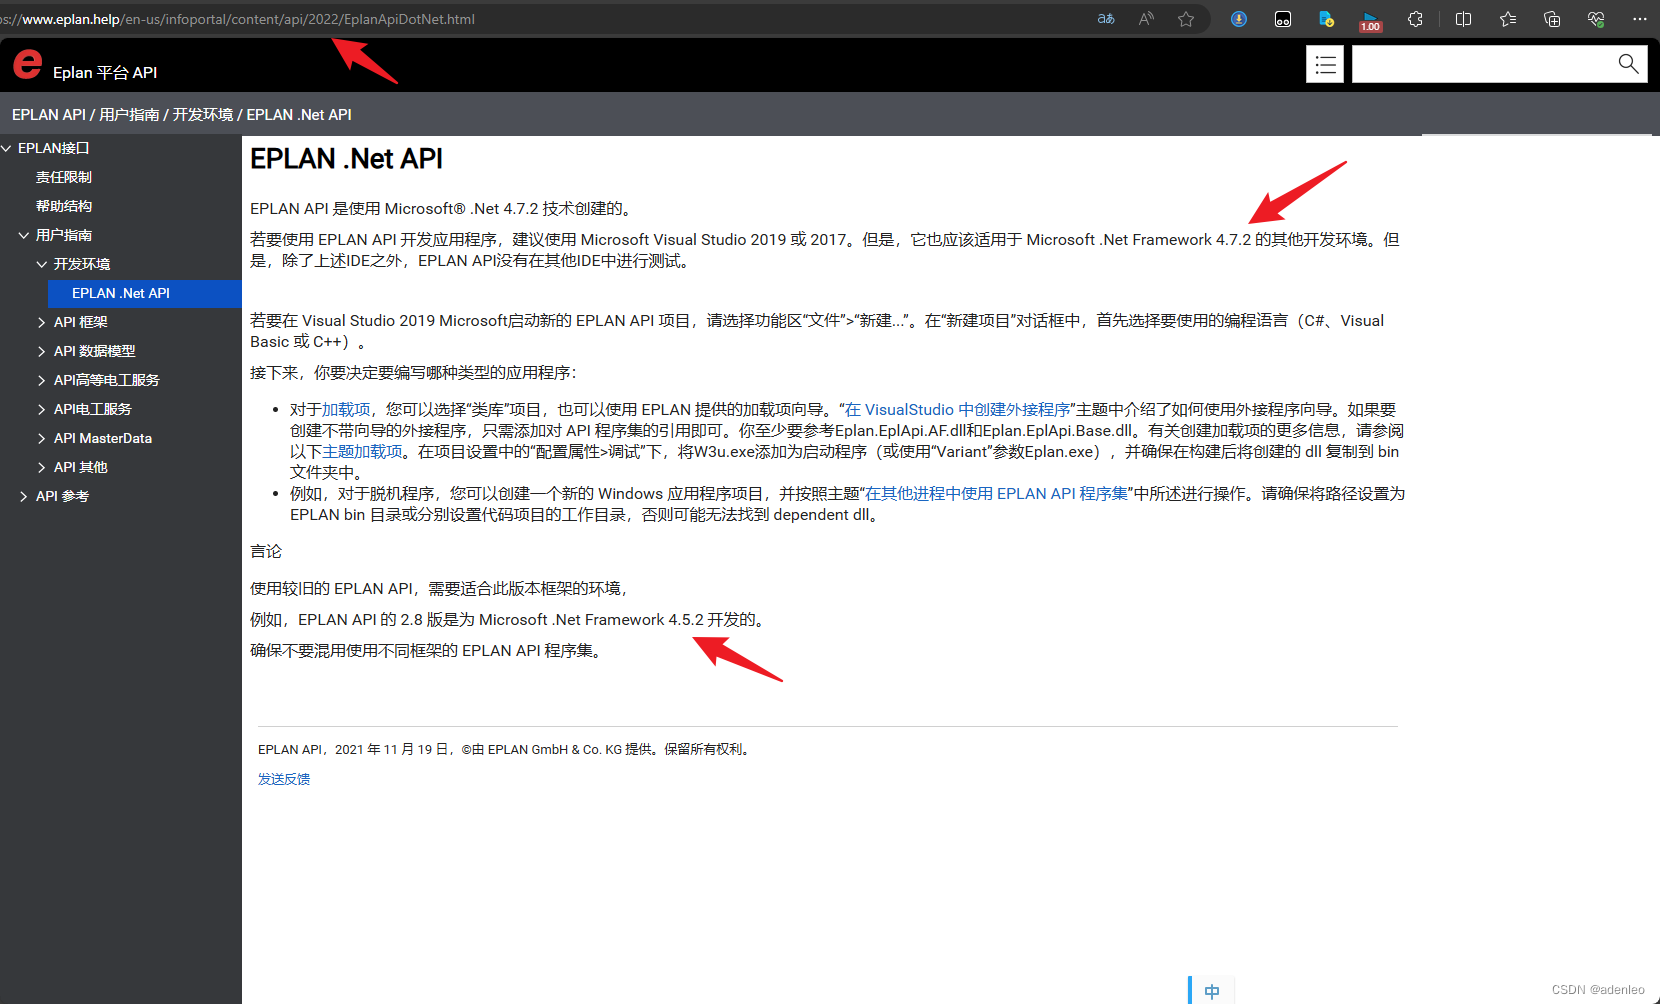Open the browser extensions puzzle icon
1660x1004 pixels.
[1415, 19]
